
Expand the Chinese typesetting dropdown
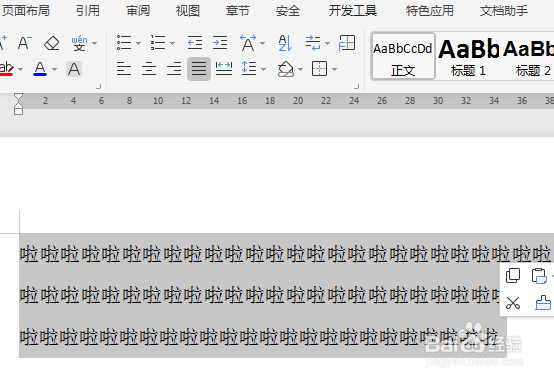(262, 43)
